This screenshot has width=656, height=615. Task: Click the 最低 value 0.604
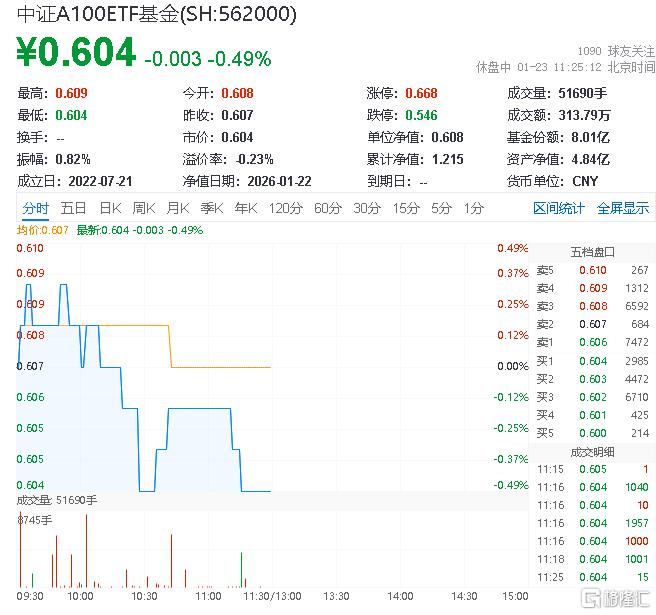(72, 115)
